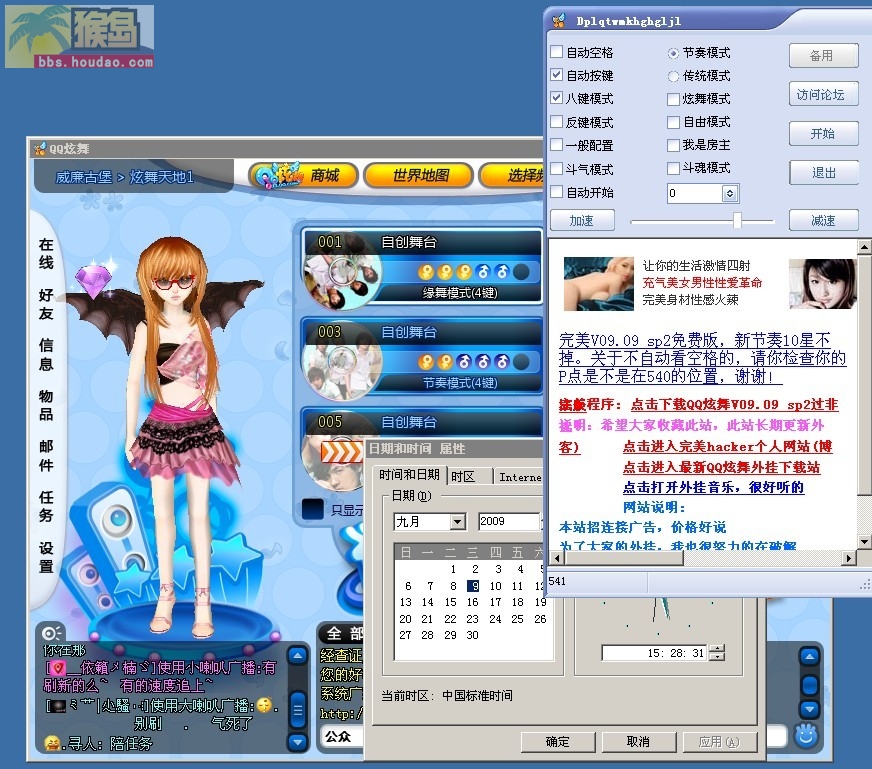
Task: Click the down arrow beside the right chat panel
Action: coord(809,709)
